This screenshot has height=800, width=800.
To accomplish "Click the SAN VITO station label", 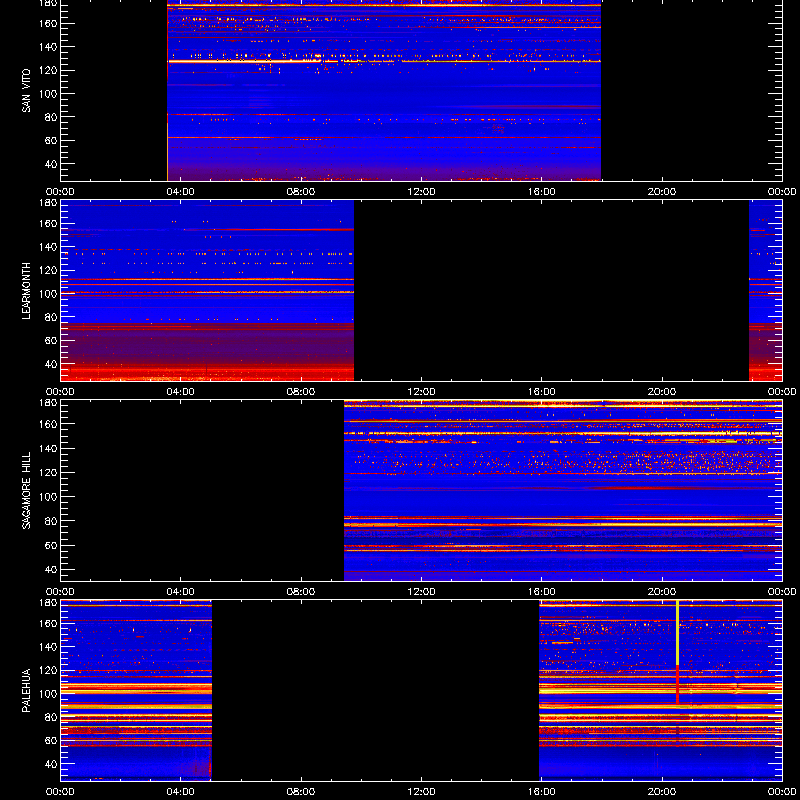I will coord(26,91).
